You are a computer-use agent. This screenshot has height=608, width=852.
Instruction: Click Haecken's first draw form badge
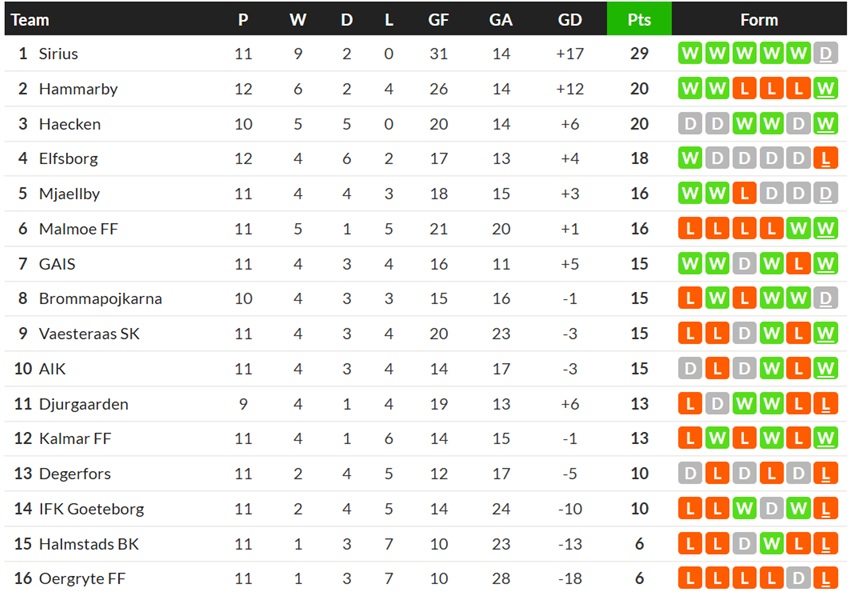coord(690,124)
